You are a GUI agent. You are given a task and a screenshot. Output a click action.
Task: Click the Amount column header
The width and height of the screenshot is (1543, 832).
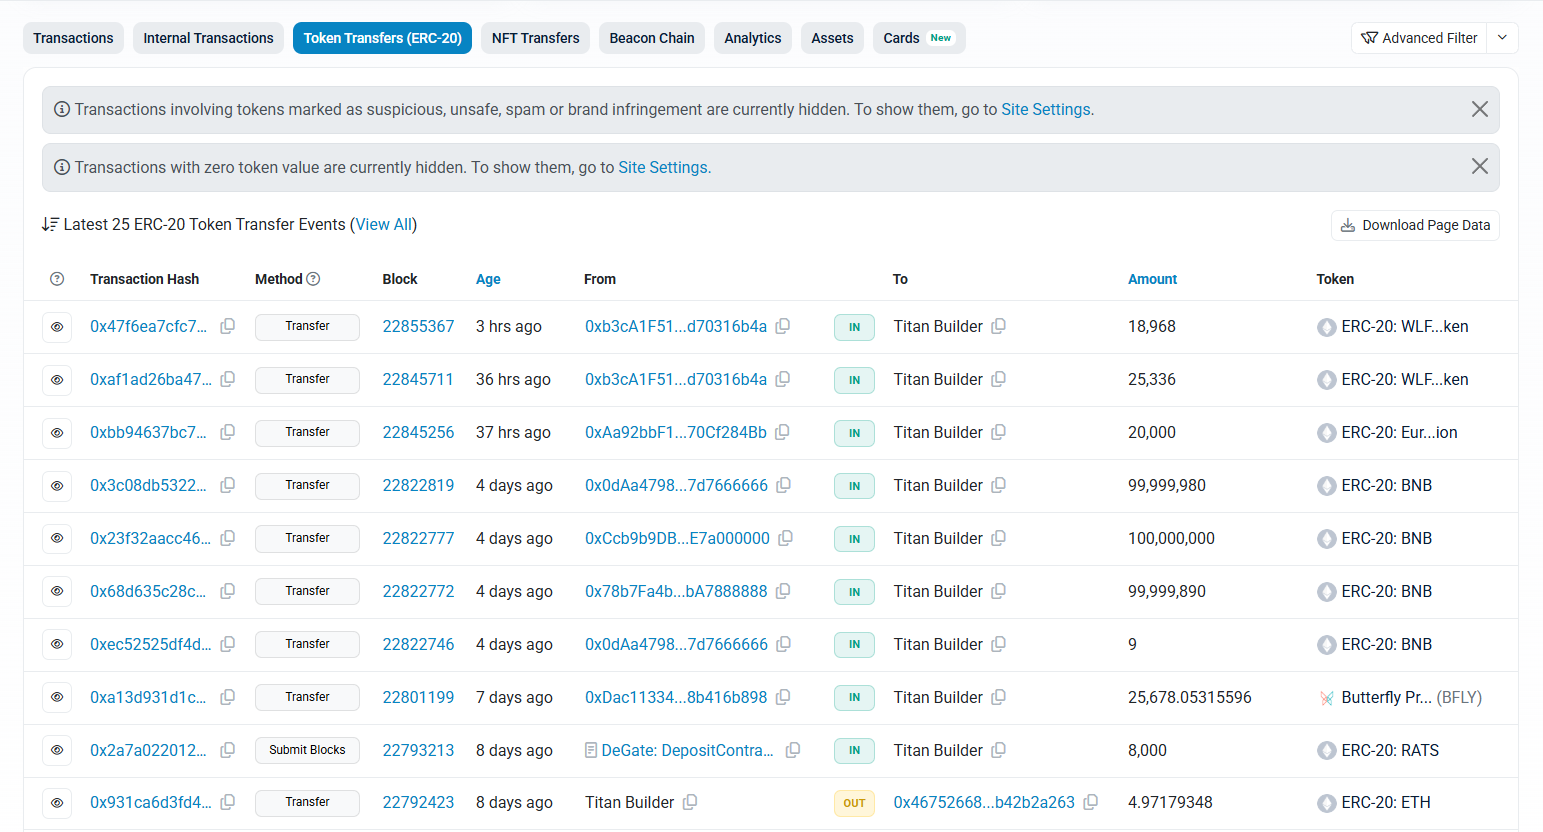click(x=1152, y=279)
